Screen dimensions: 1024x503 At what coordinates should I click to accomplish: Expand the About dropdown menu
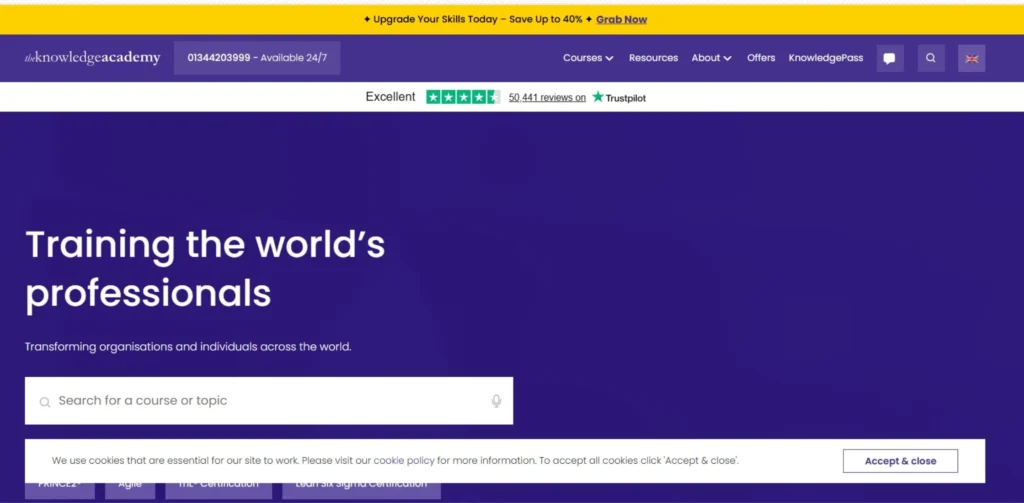click(711, 58)
